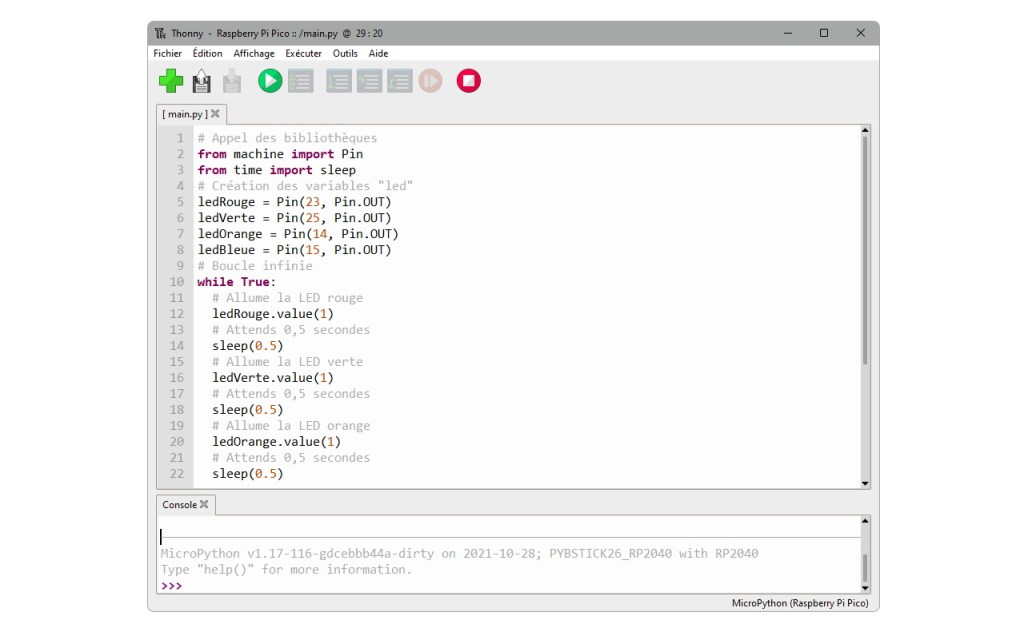The width and height of the screenshot is (1024, 624).
Task: Start debugging the current script
Action: click(x=301, y=81)
